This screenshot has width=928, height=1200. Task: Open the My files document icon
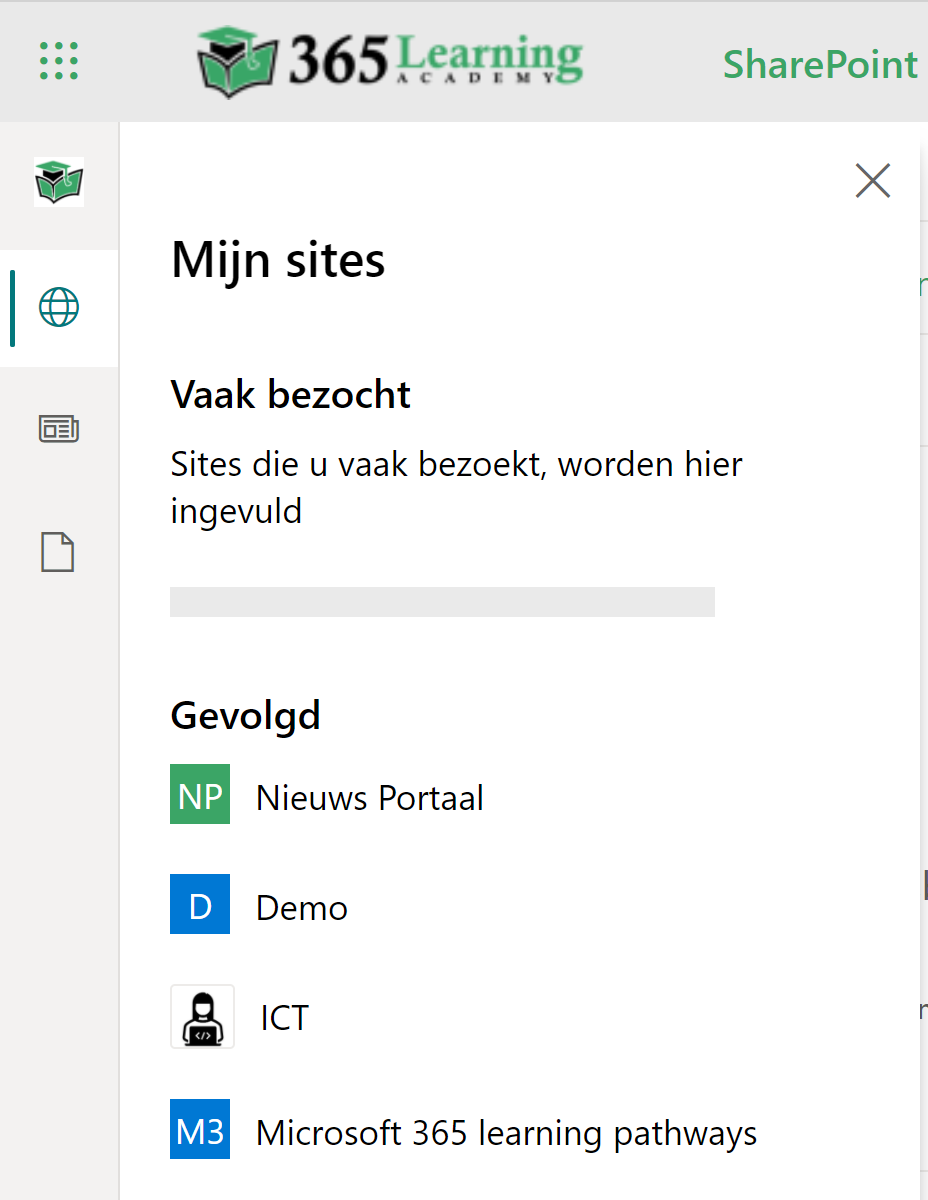58,552
